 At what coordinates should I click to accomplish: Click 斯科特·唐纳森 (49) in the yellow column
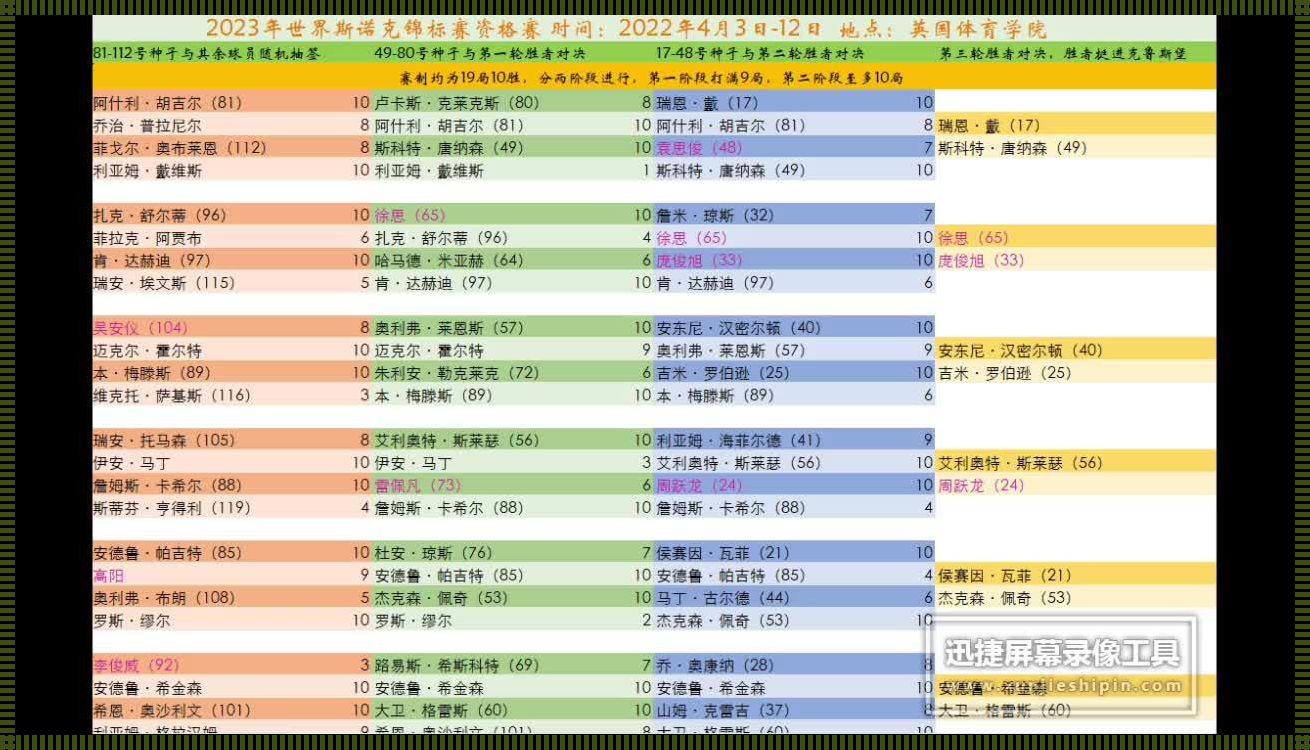click(1013, 148)
